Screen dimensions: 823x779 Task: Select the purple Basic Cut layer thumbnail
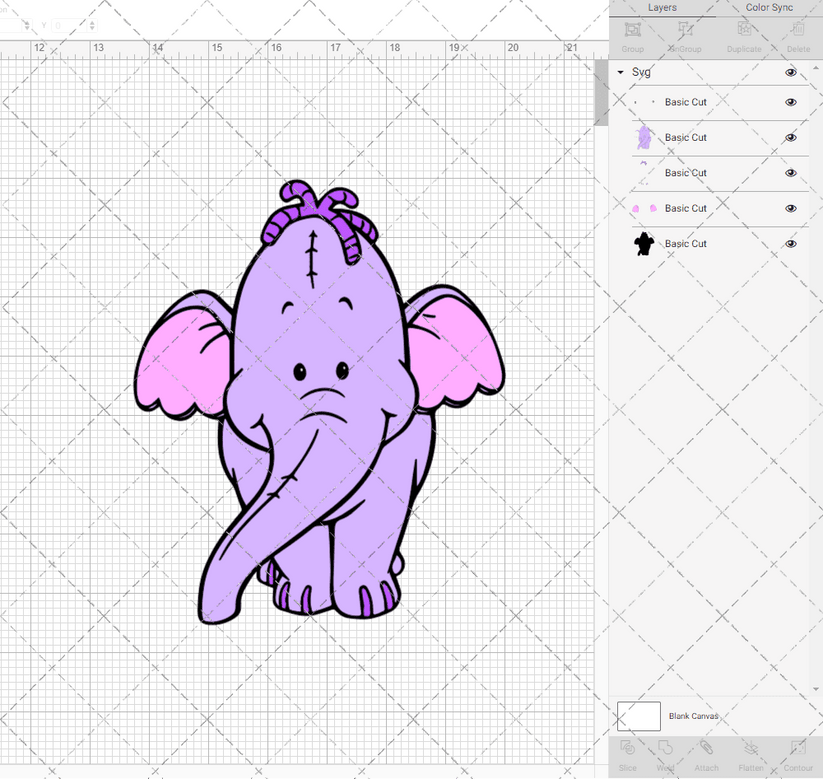tap(645, 137)
